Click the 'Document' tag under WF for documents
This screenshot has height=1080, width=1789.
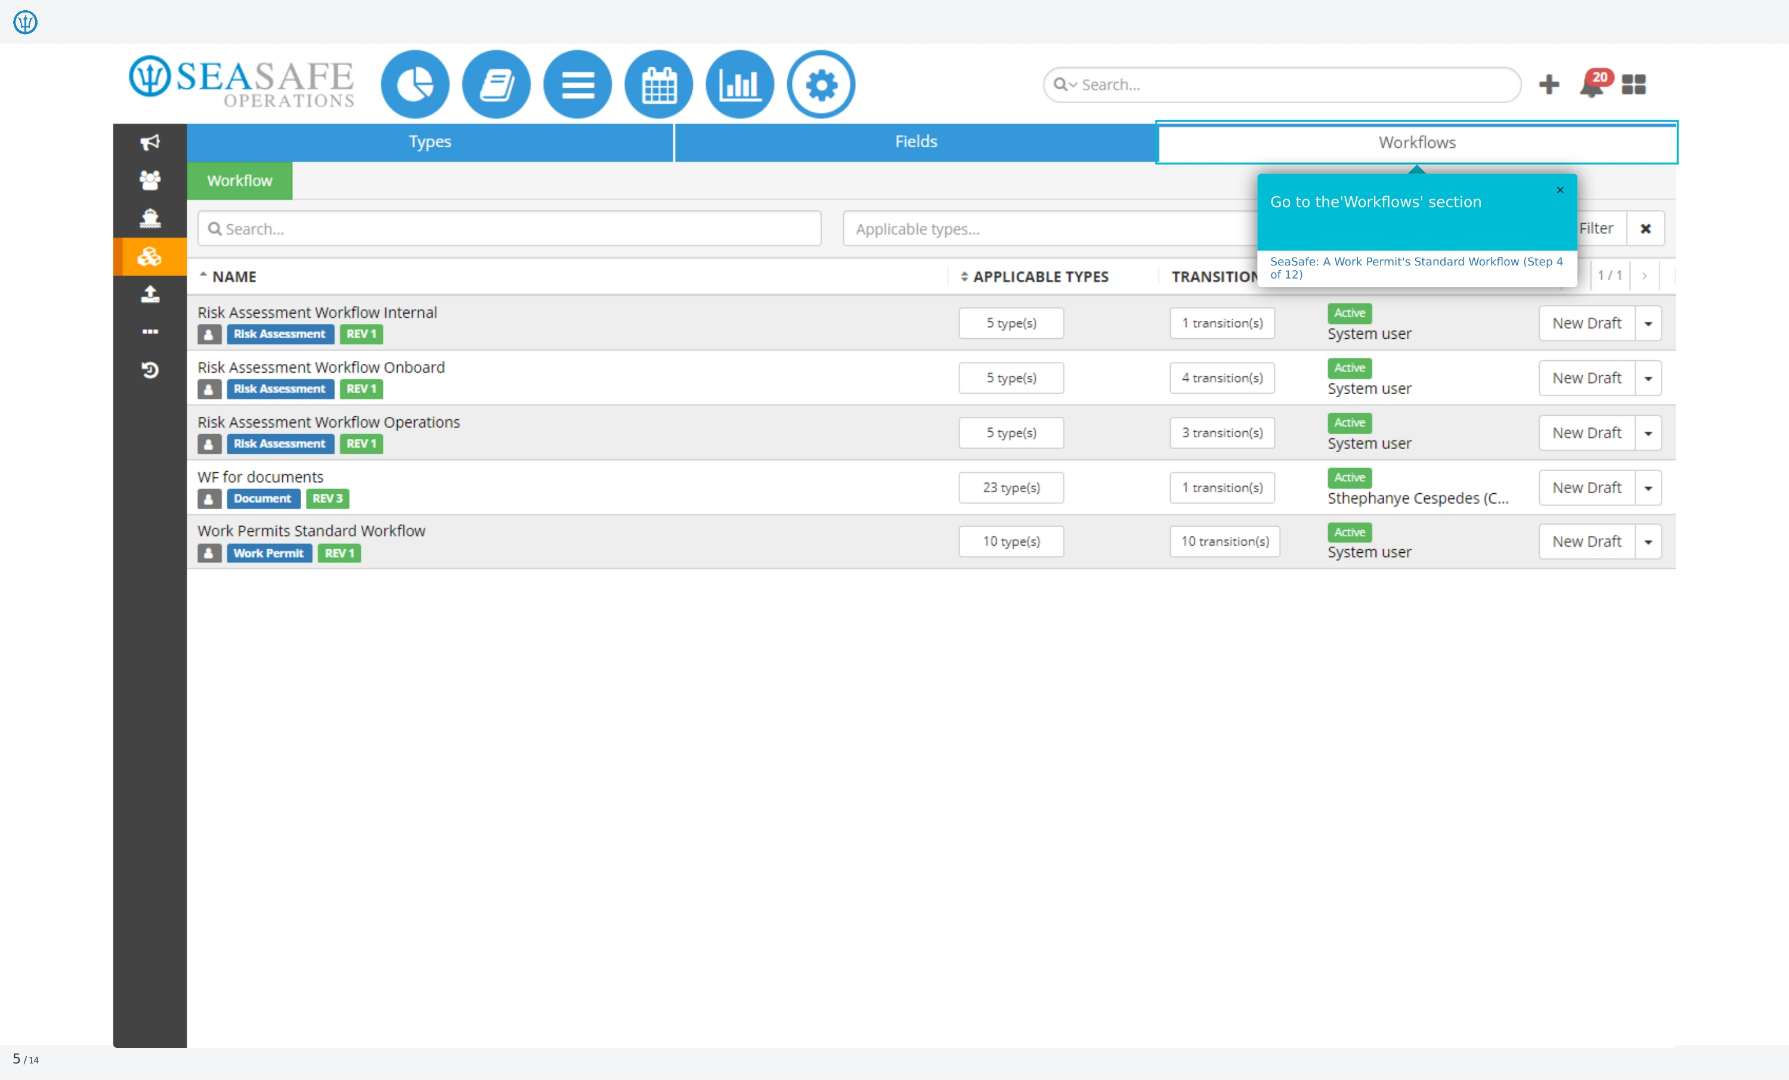tap(263, 499)
